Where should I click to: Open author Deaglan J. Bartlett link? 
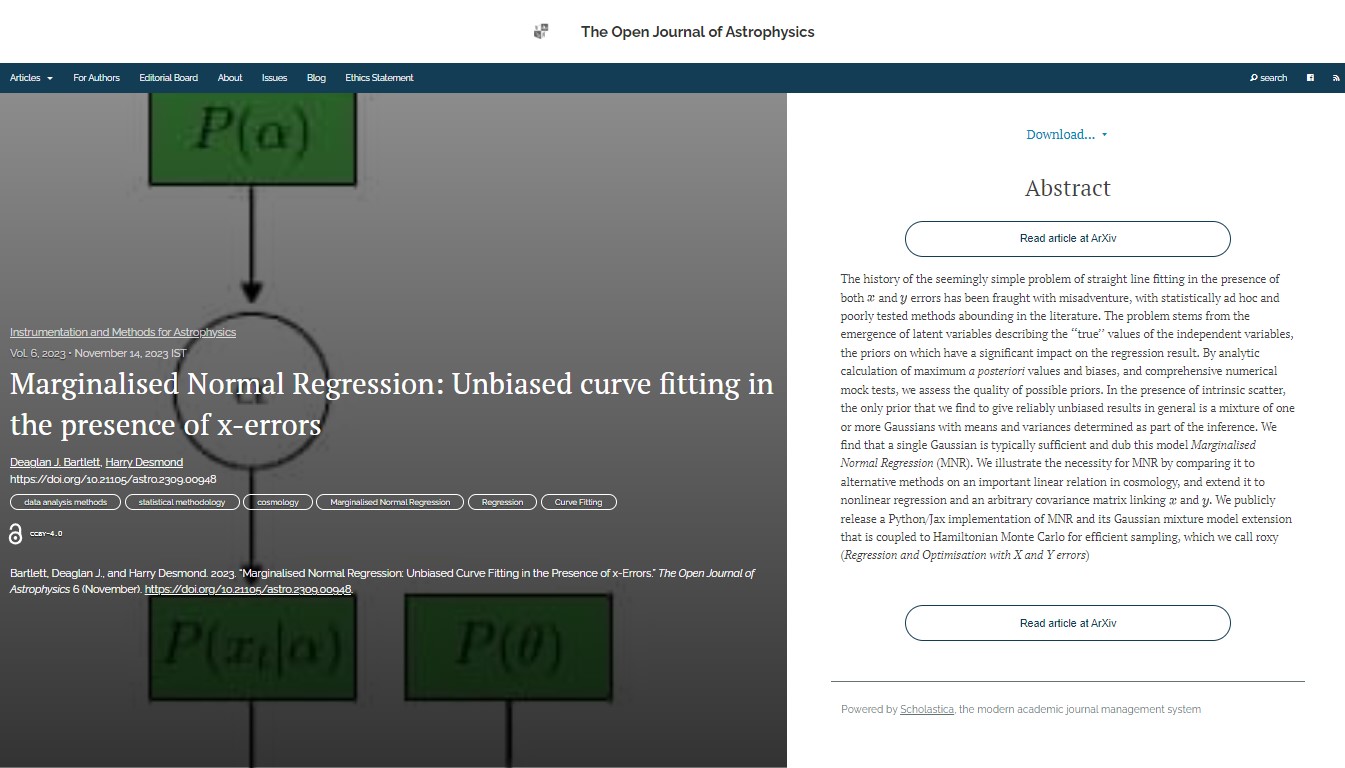click(55, 462)
